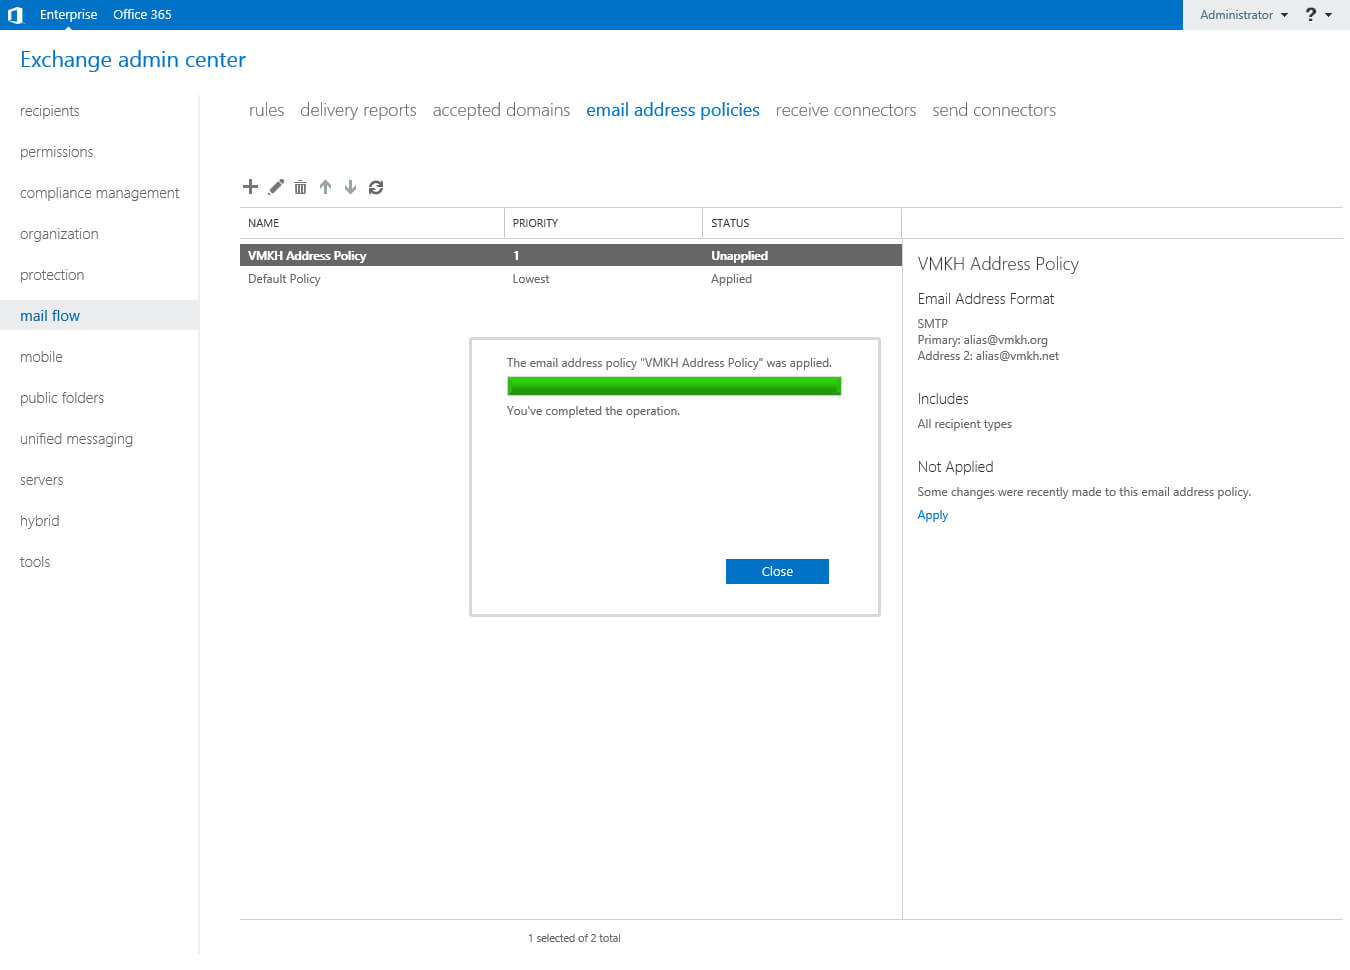Decrease policy priority with down arrow

(350, 187)
